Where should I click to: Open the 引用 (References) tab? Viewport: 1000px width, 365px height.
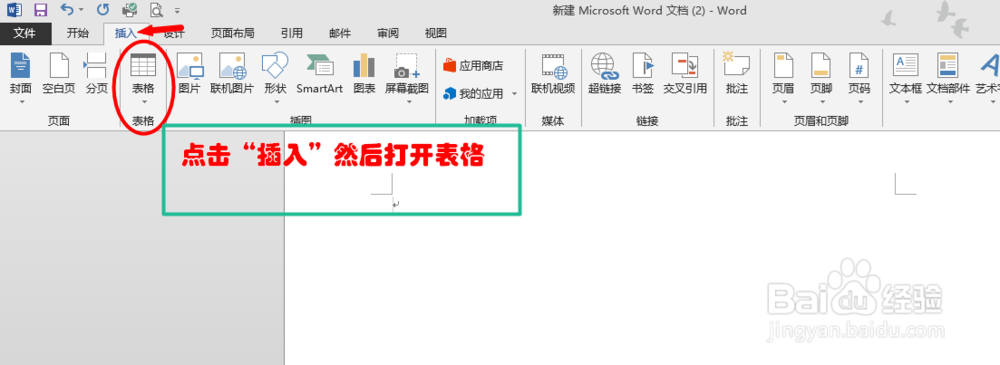point(291,33)
